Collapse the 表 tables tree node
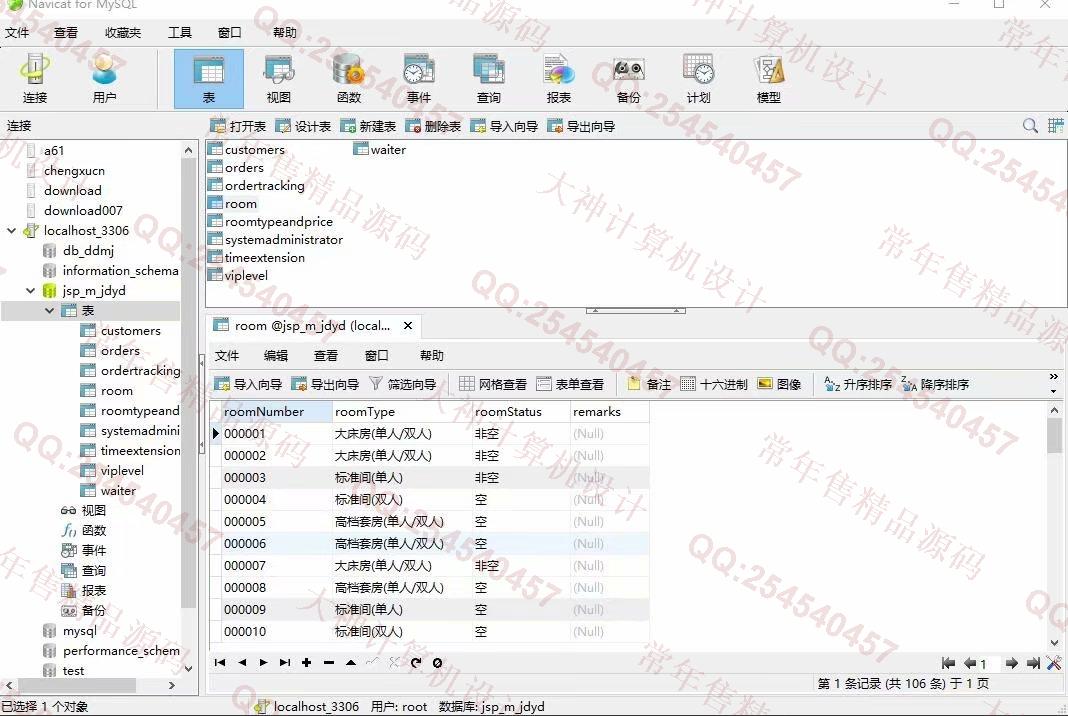Screen dimensions: 1068x716 click(x=49, y=311)
